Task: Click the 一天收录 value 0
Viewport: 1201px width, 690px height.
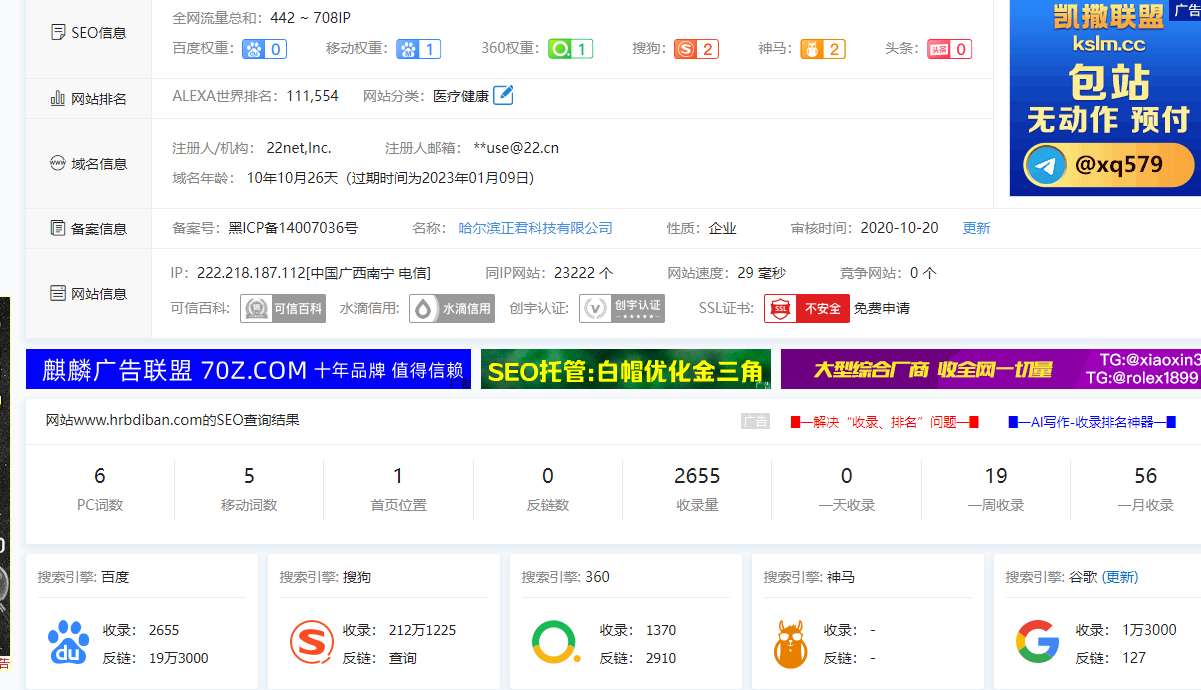Action: pos(847,476)
